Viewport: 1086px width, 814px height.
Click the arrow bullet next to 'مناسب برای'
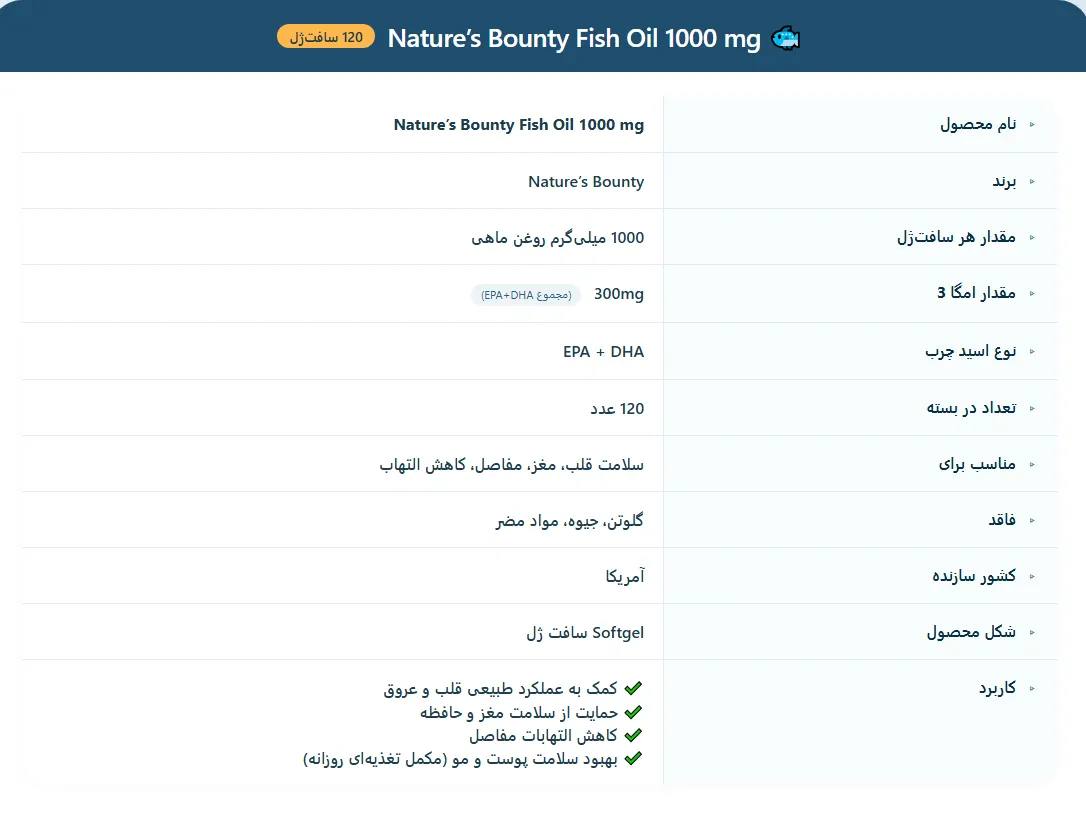tap(1032, 465)
